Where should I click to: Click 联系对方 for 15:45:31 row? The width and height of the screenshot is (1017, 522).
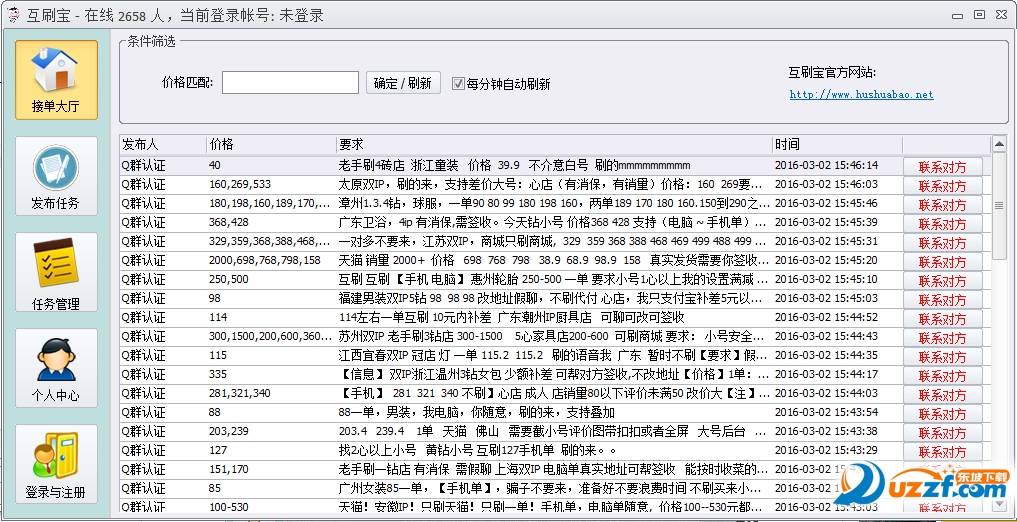click(x=942, y=243)
